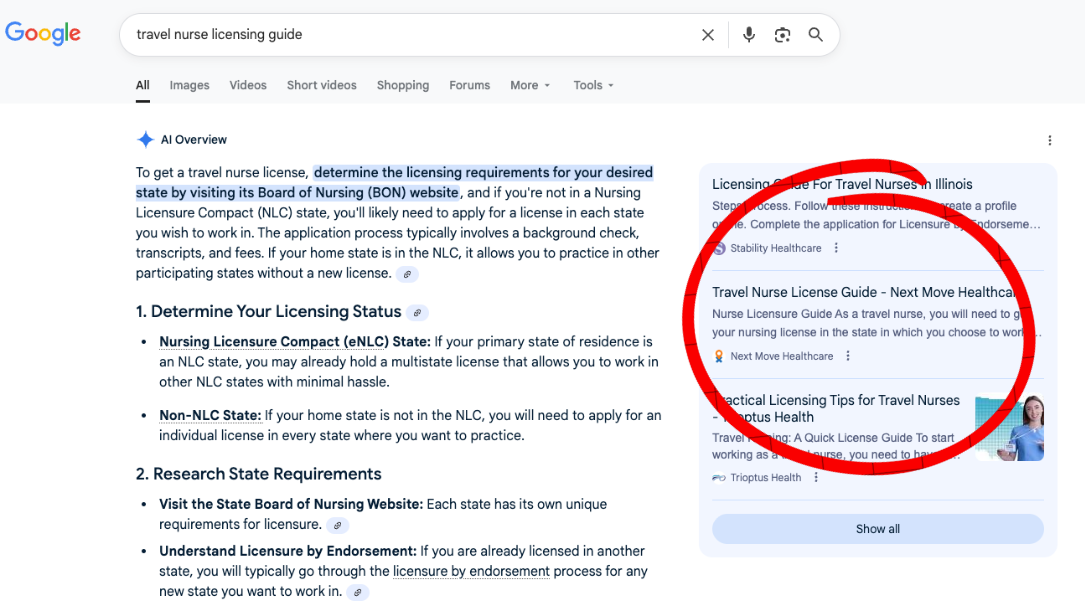Click Show all sources button
This screenshot has width=1085, height=609.
(877, 529)
